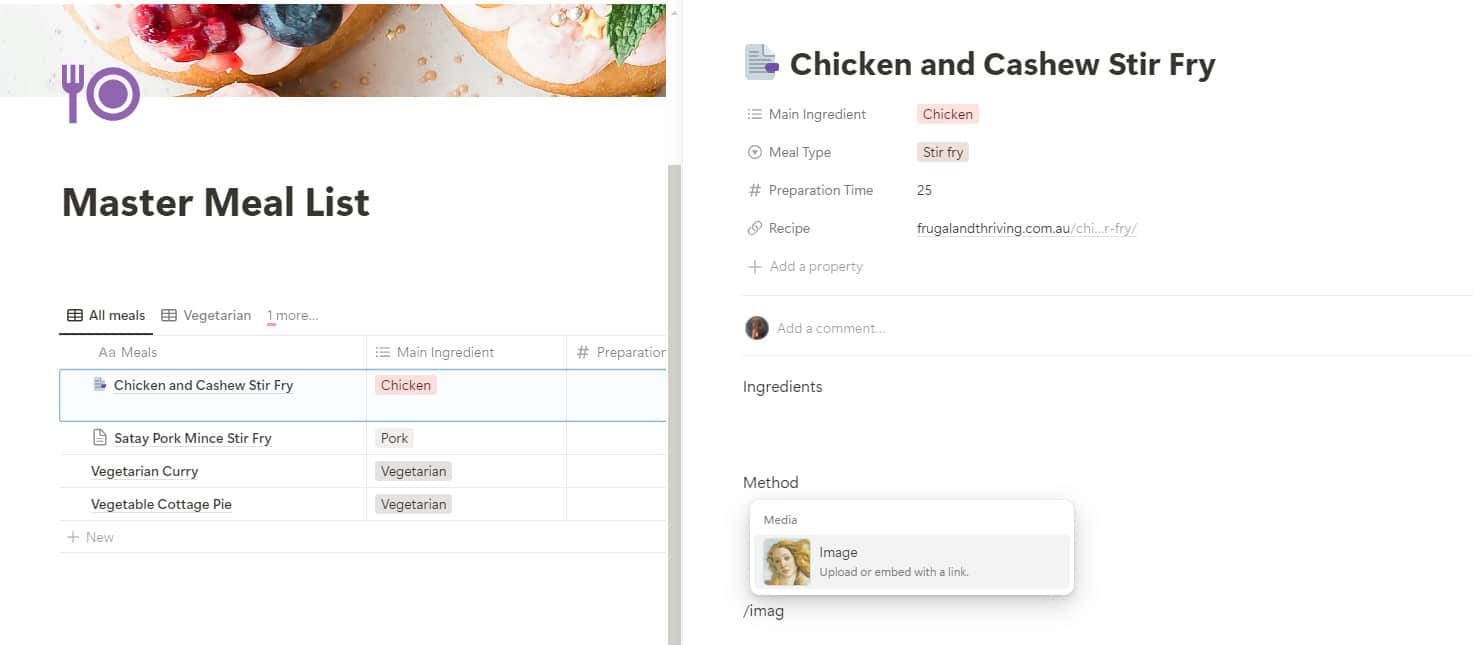Click the Add a comment field
The height and width of the screenshot is (645, 1473).
831,328
